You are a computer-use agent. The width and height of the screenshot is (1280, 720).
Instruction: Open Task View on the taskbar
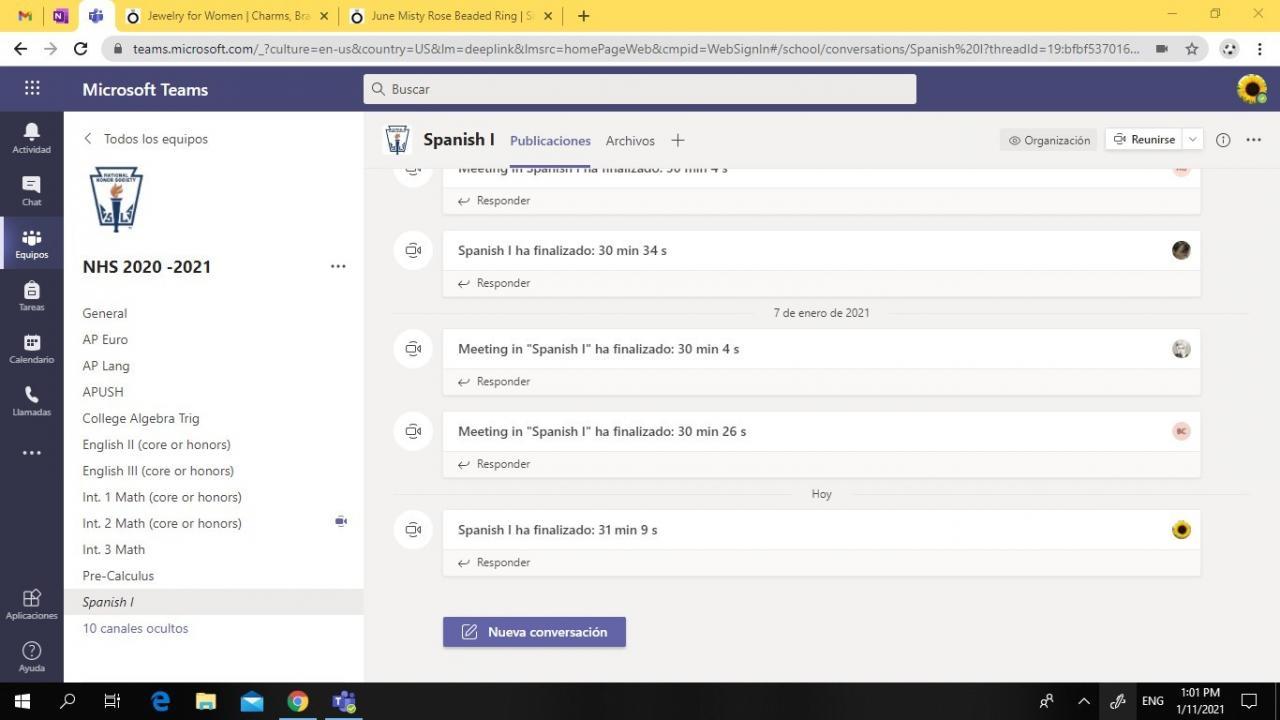pyautogui.click(x=112, y=701)
